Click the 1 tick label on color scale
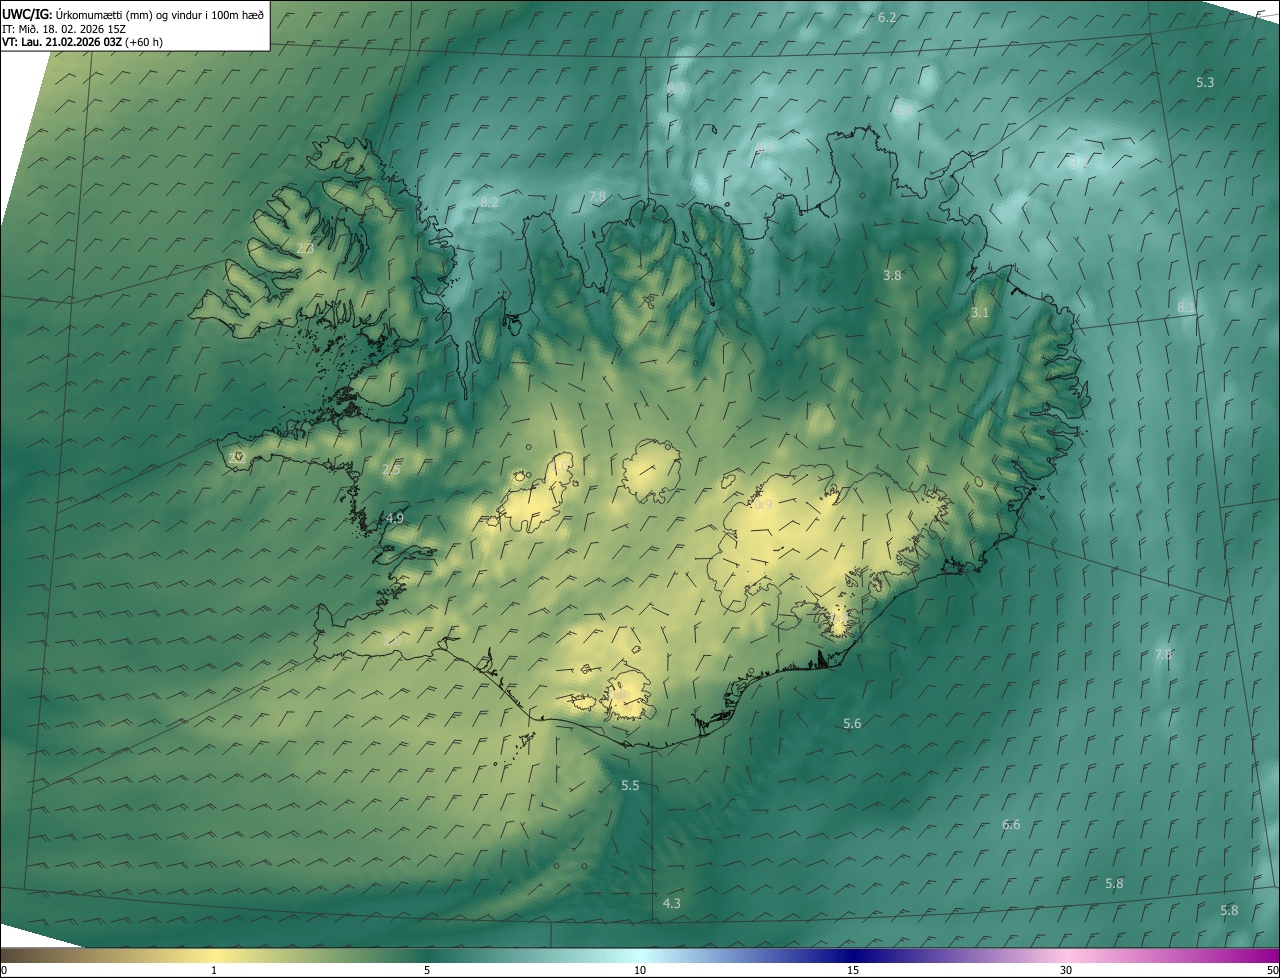 point(214,970)
